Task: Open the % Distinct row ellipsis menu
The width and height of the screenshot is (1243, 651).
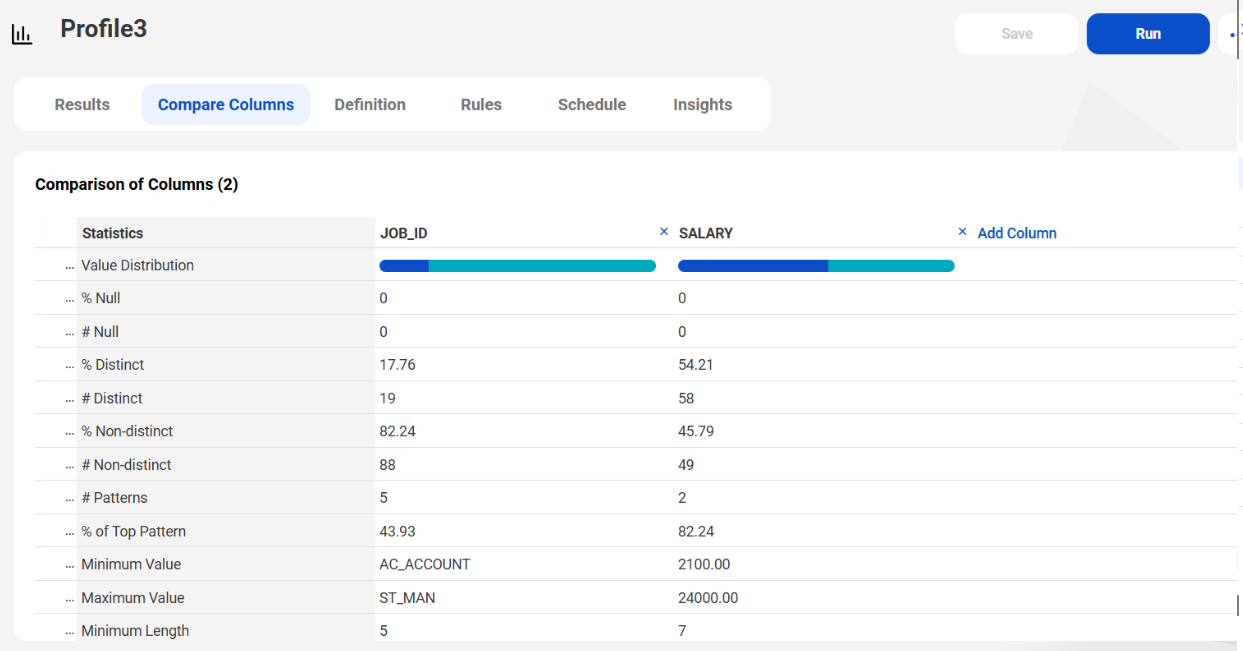Action: [70, 366]
